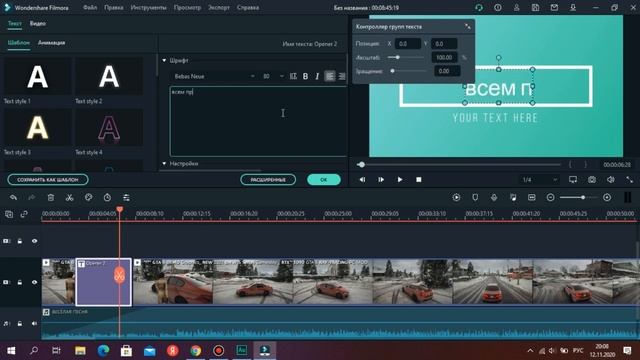The width and height of the screenshot is (640, 360).
Task: Open the speed clock tool in toolbar
Action: tap(107, 198)
